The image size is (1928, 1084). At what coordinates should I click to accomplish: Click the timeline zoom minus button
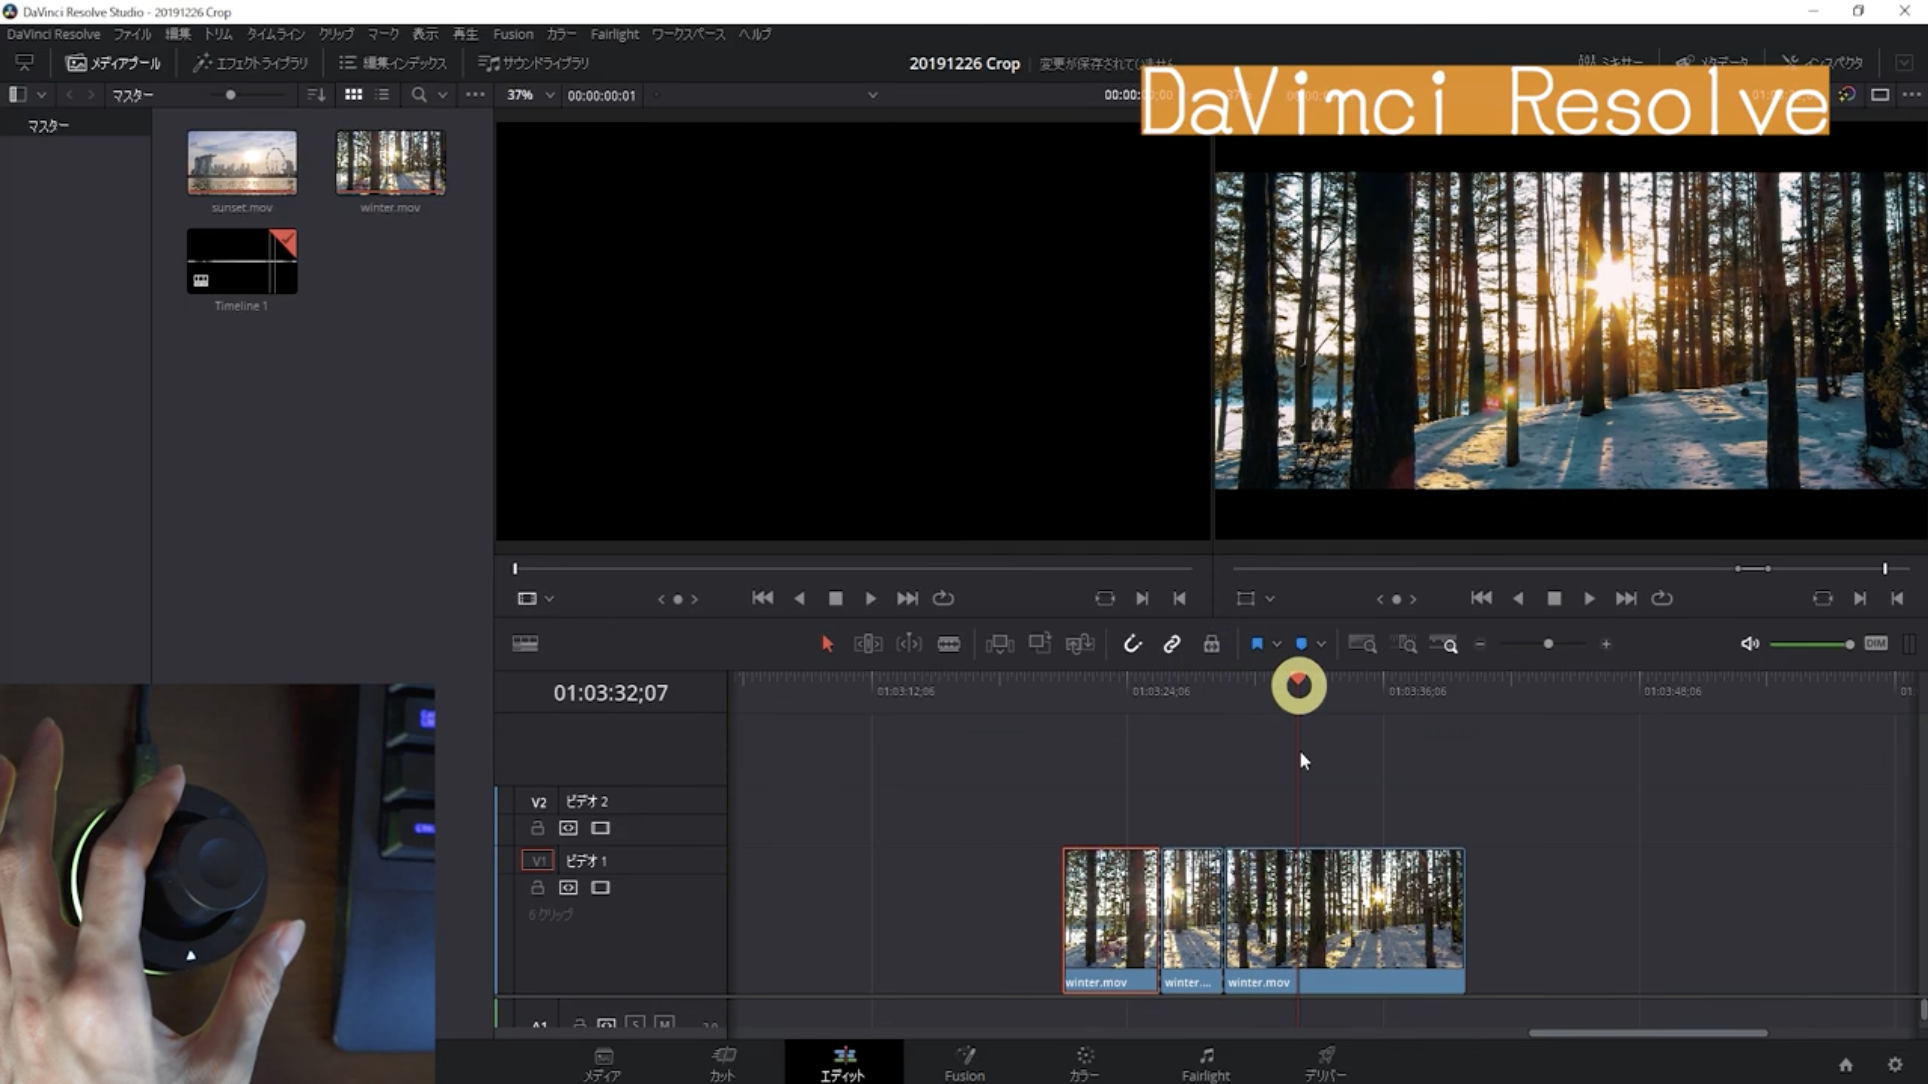[x=1480, y=644]
